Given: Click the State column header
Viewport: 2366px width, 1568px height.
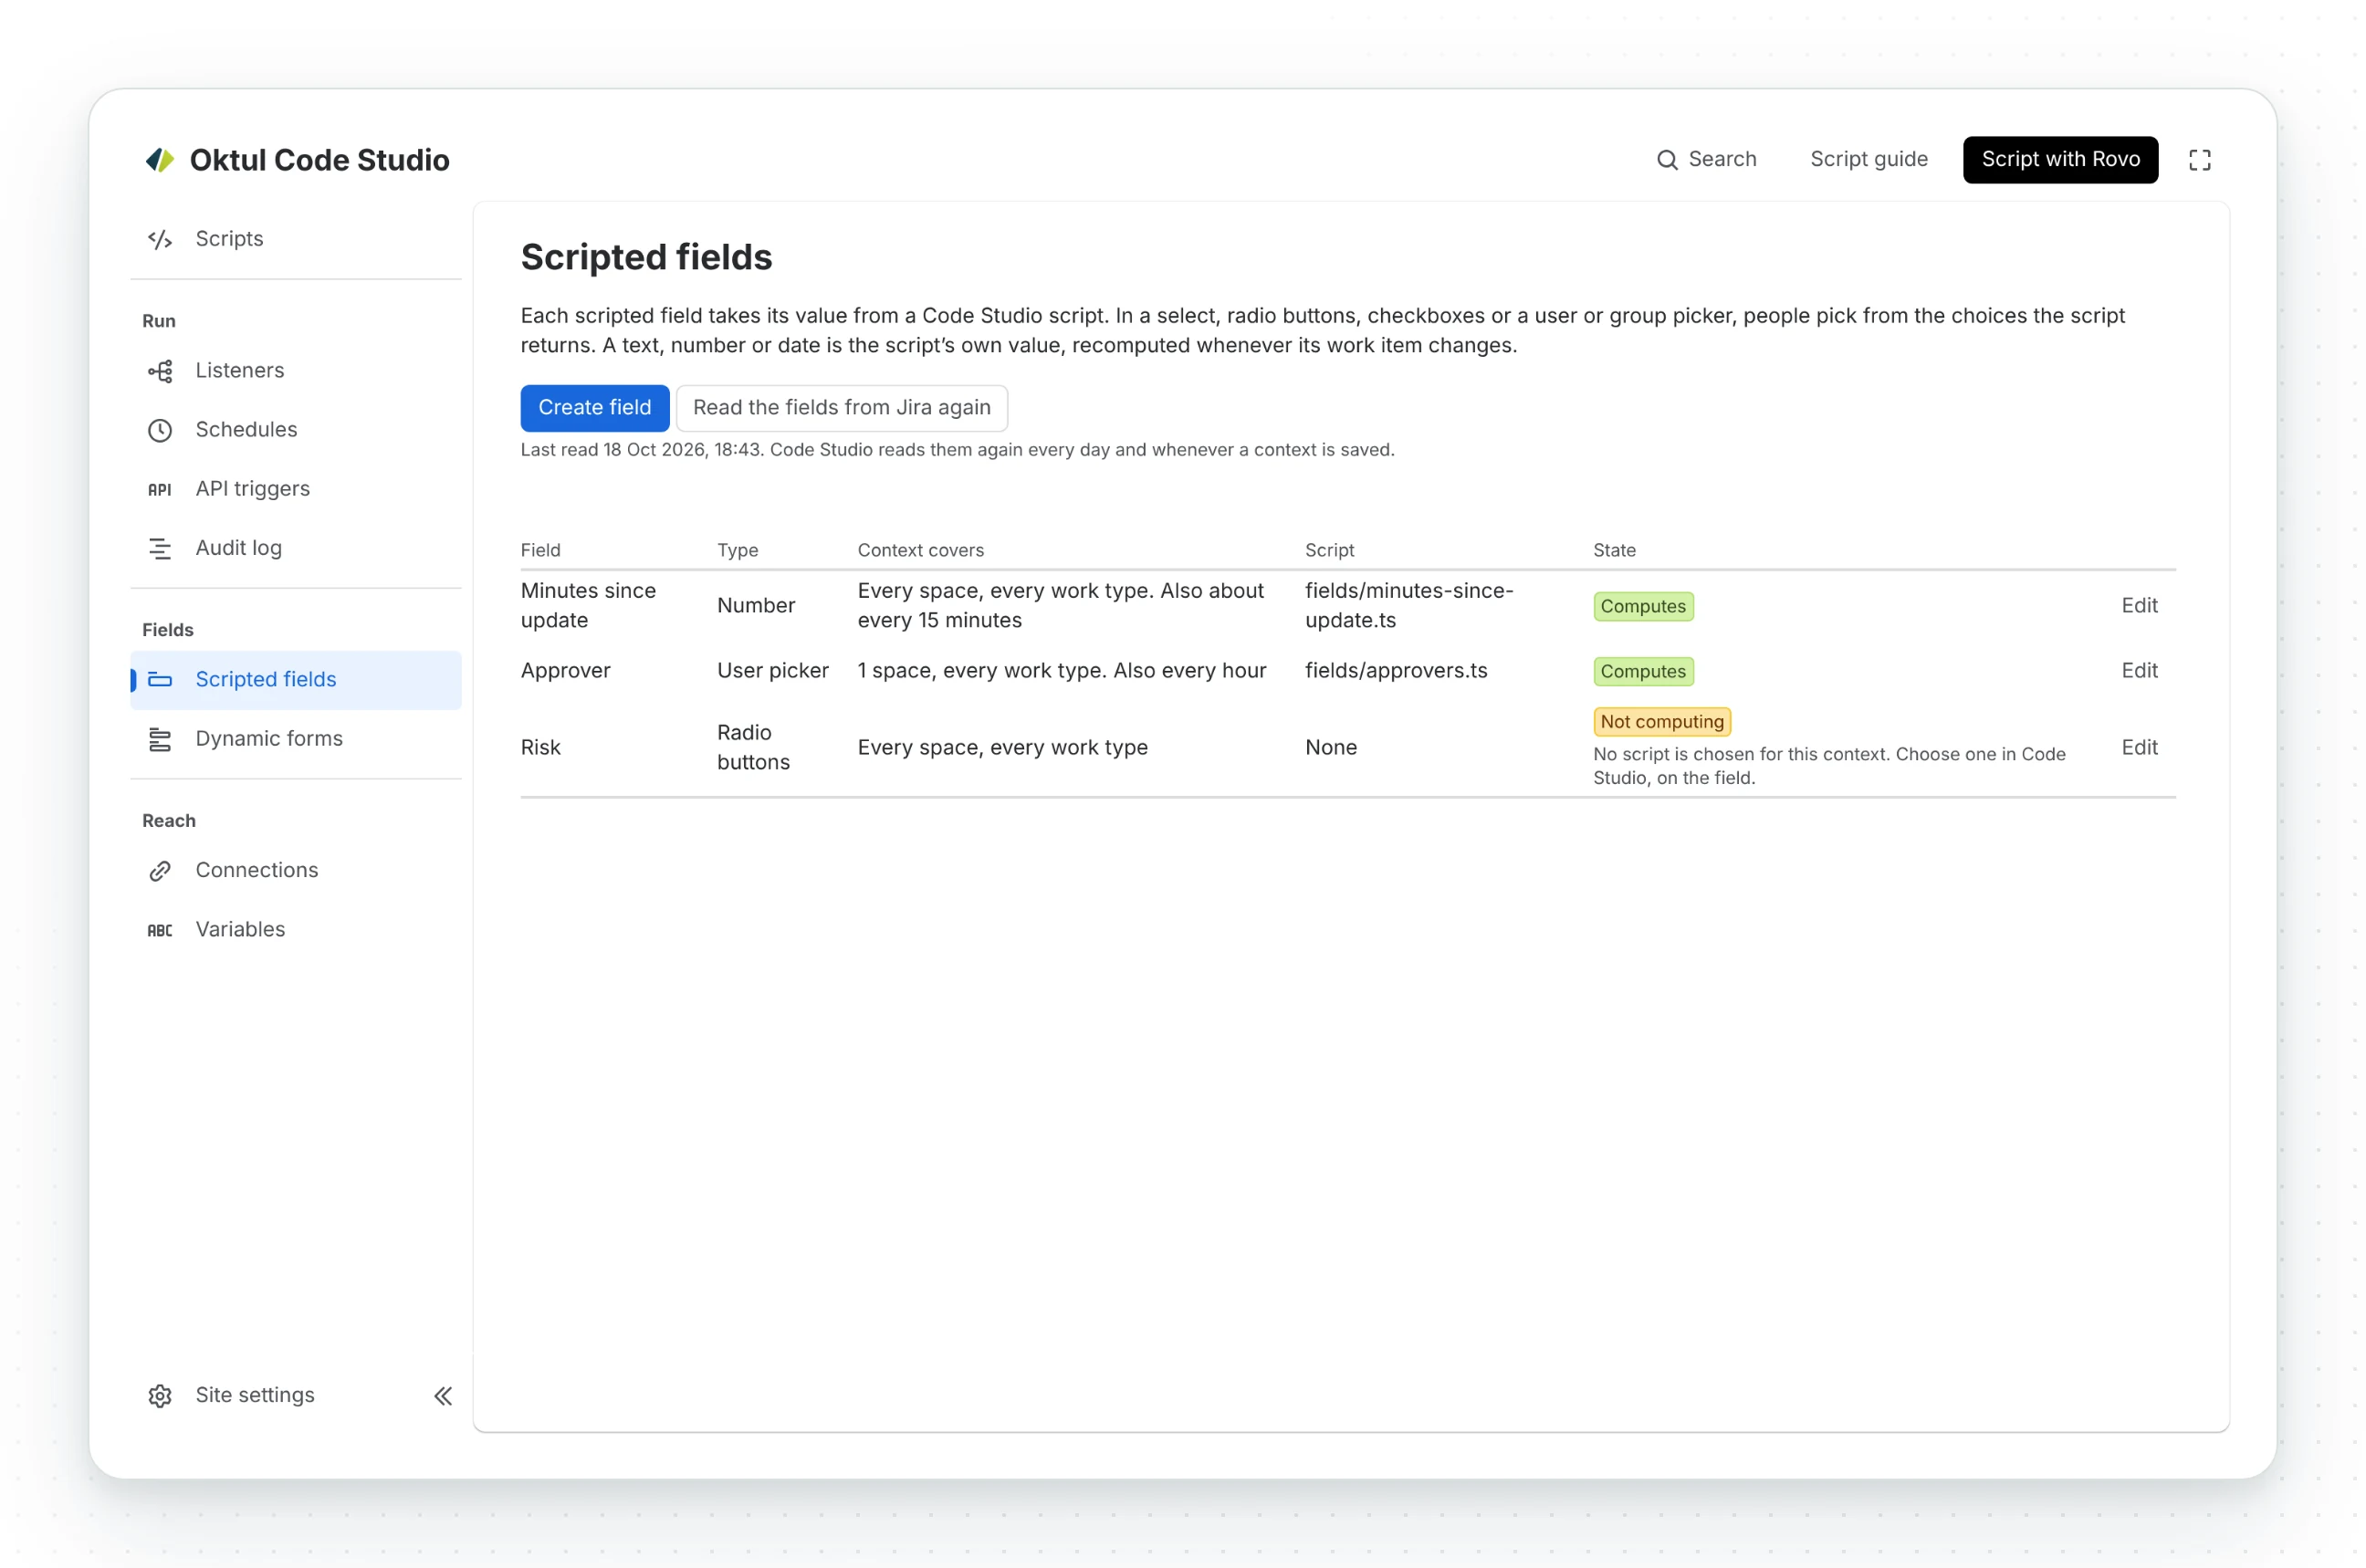Looking at the screenshot, I should tap(1614, 551).
